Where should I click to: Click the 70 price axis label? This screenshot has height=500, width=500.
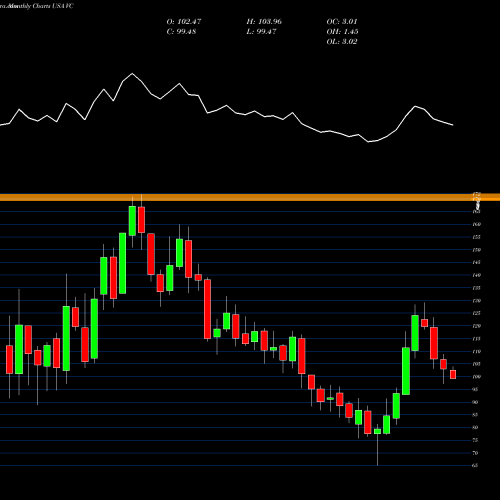point(475,453)
